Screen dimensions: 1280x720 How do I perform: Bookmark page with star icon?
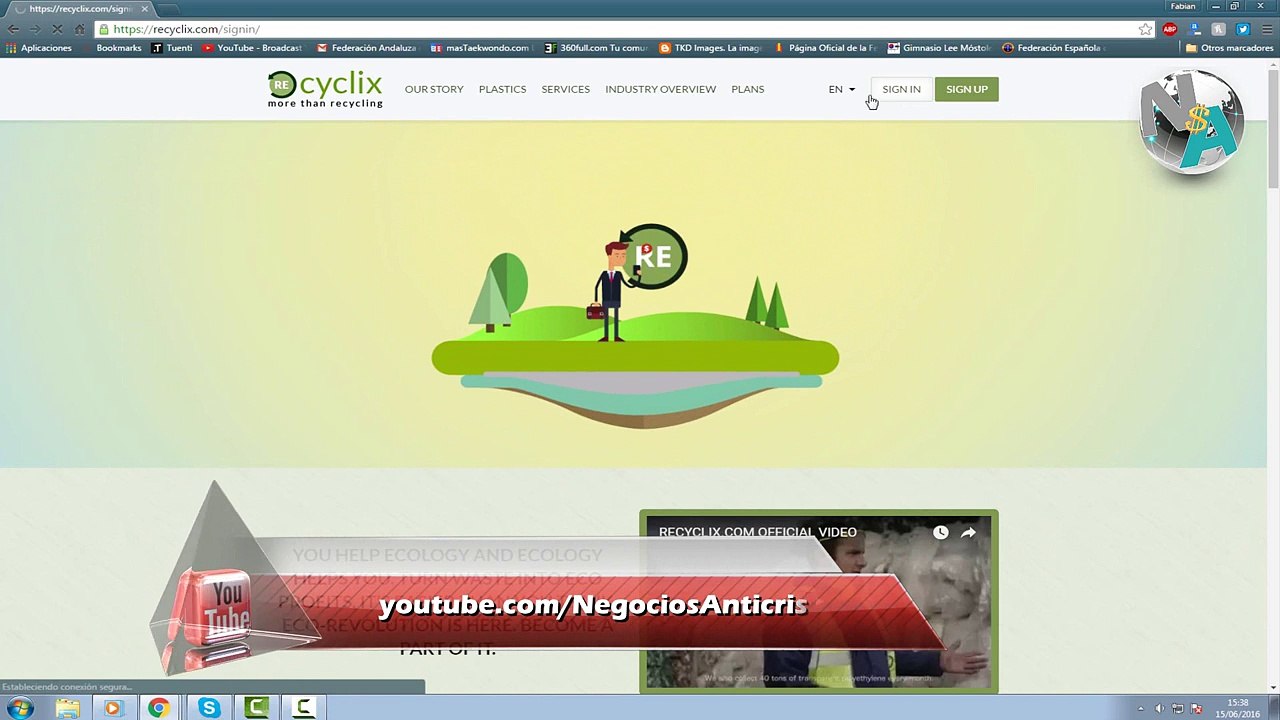point(1145,29)
